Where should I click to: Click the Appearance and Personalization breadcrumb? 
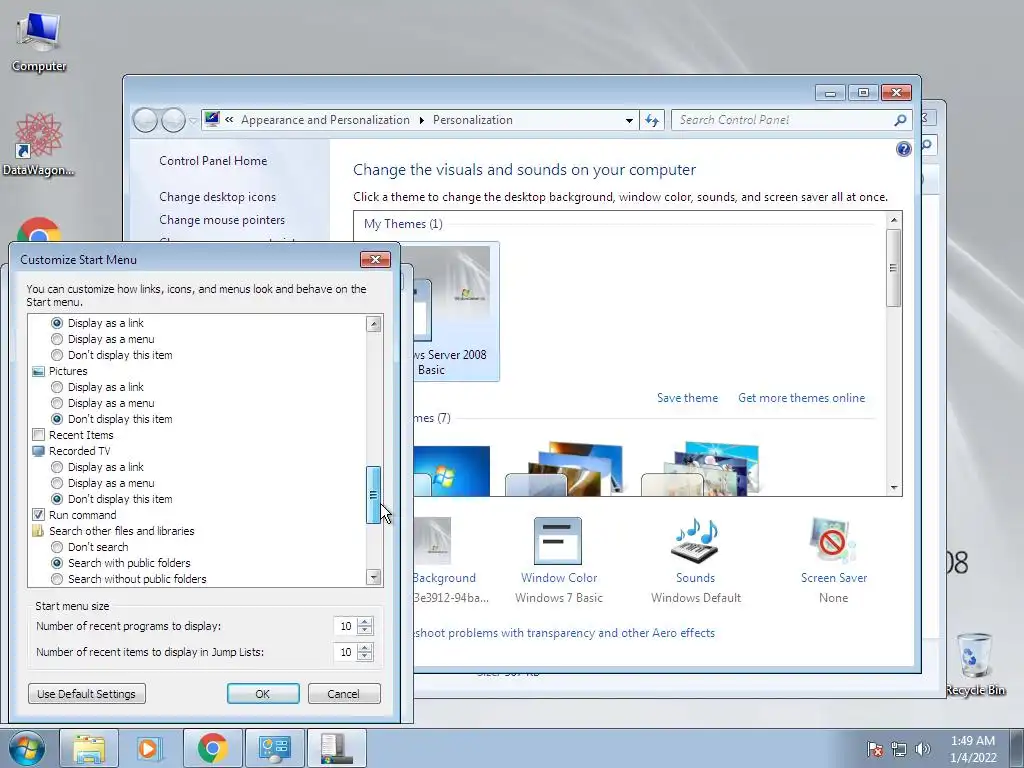[325, 120]
